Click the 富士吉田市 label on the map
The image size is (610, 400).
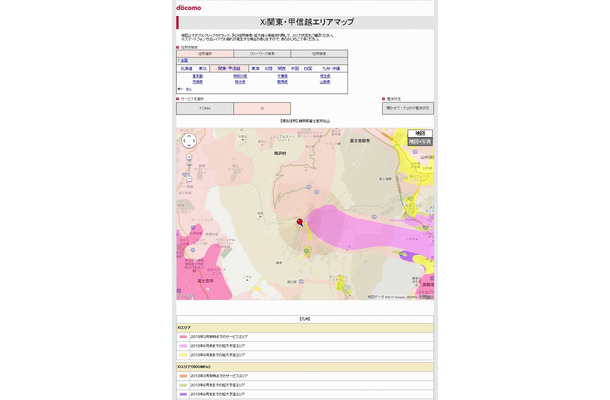[x=359, y=141]
